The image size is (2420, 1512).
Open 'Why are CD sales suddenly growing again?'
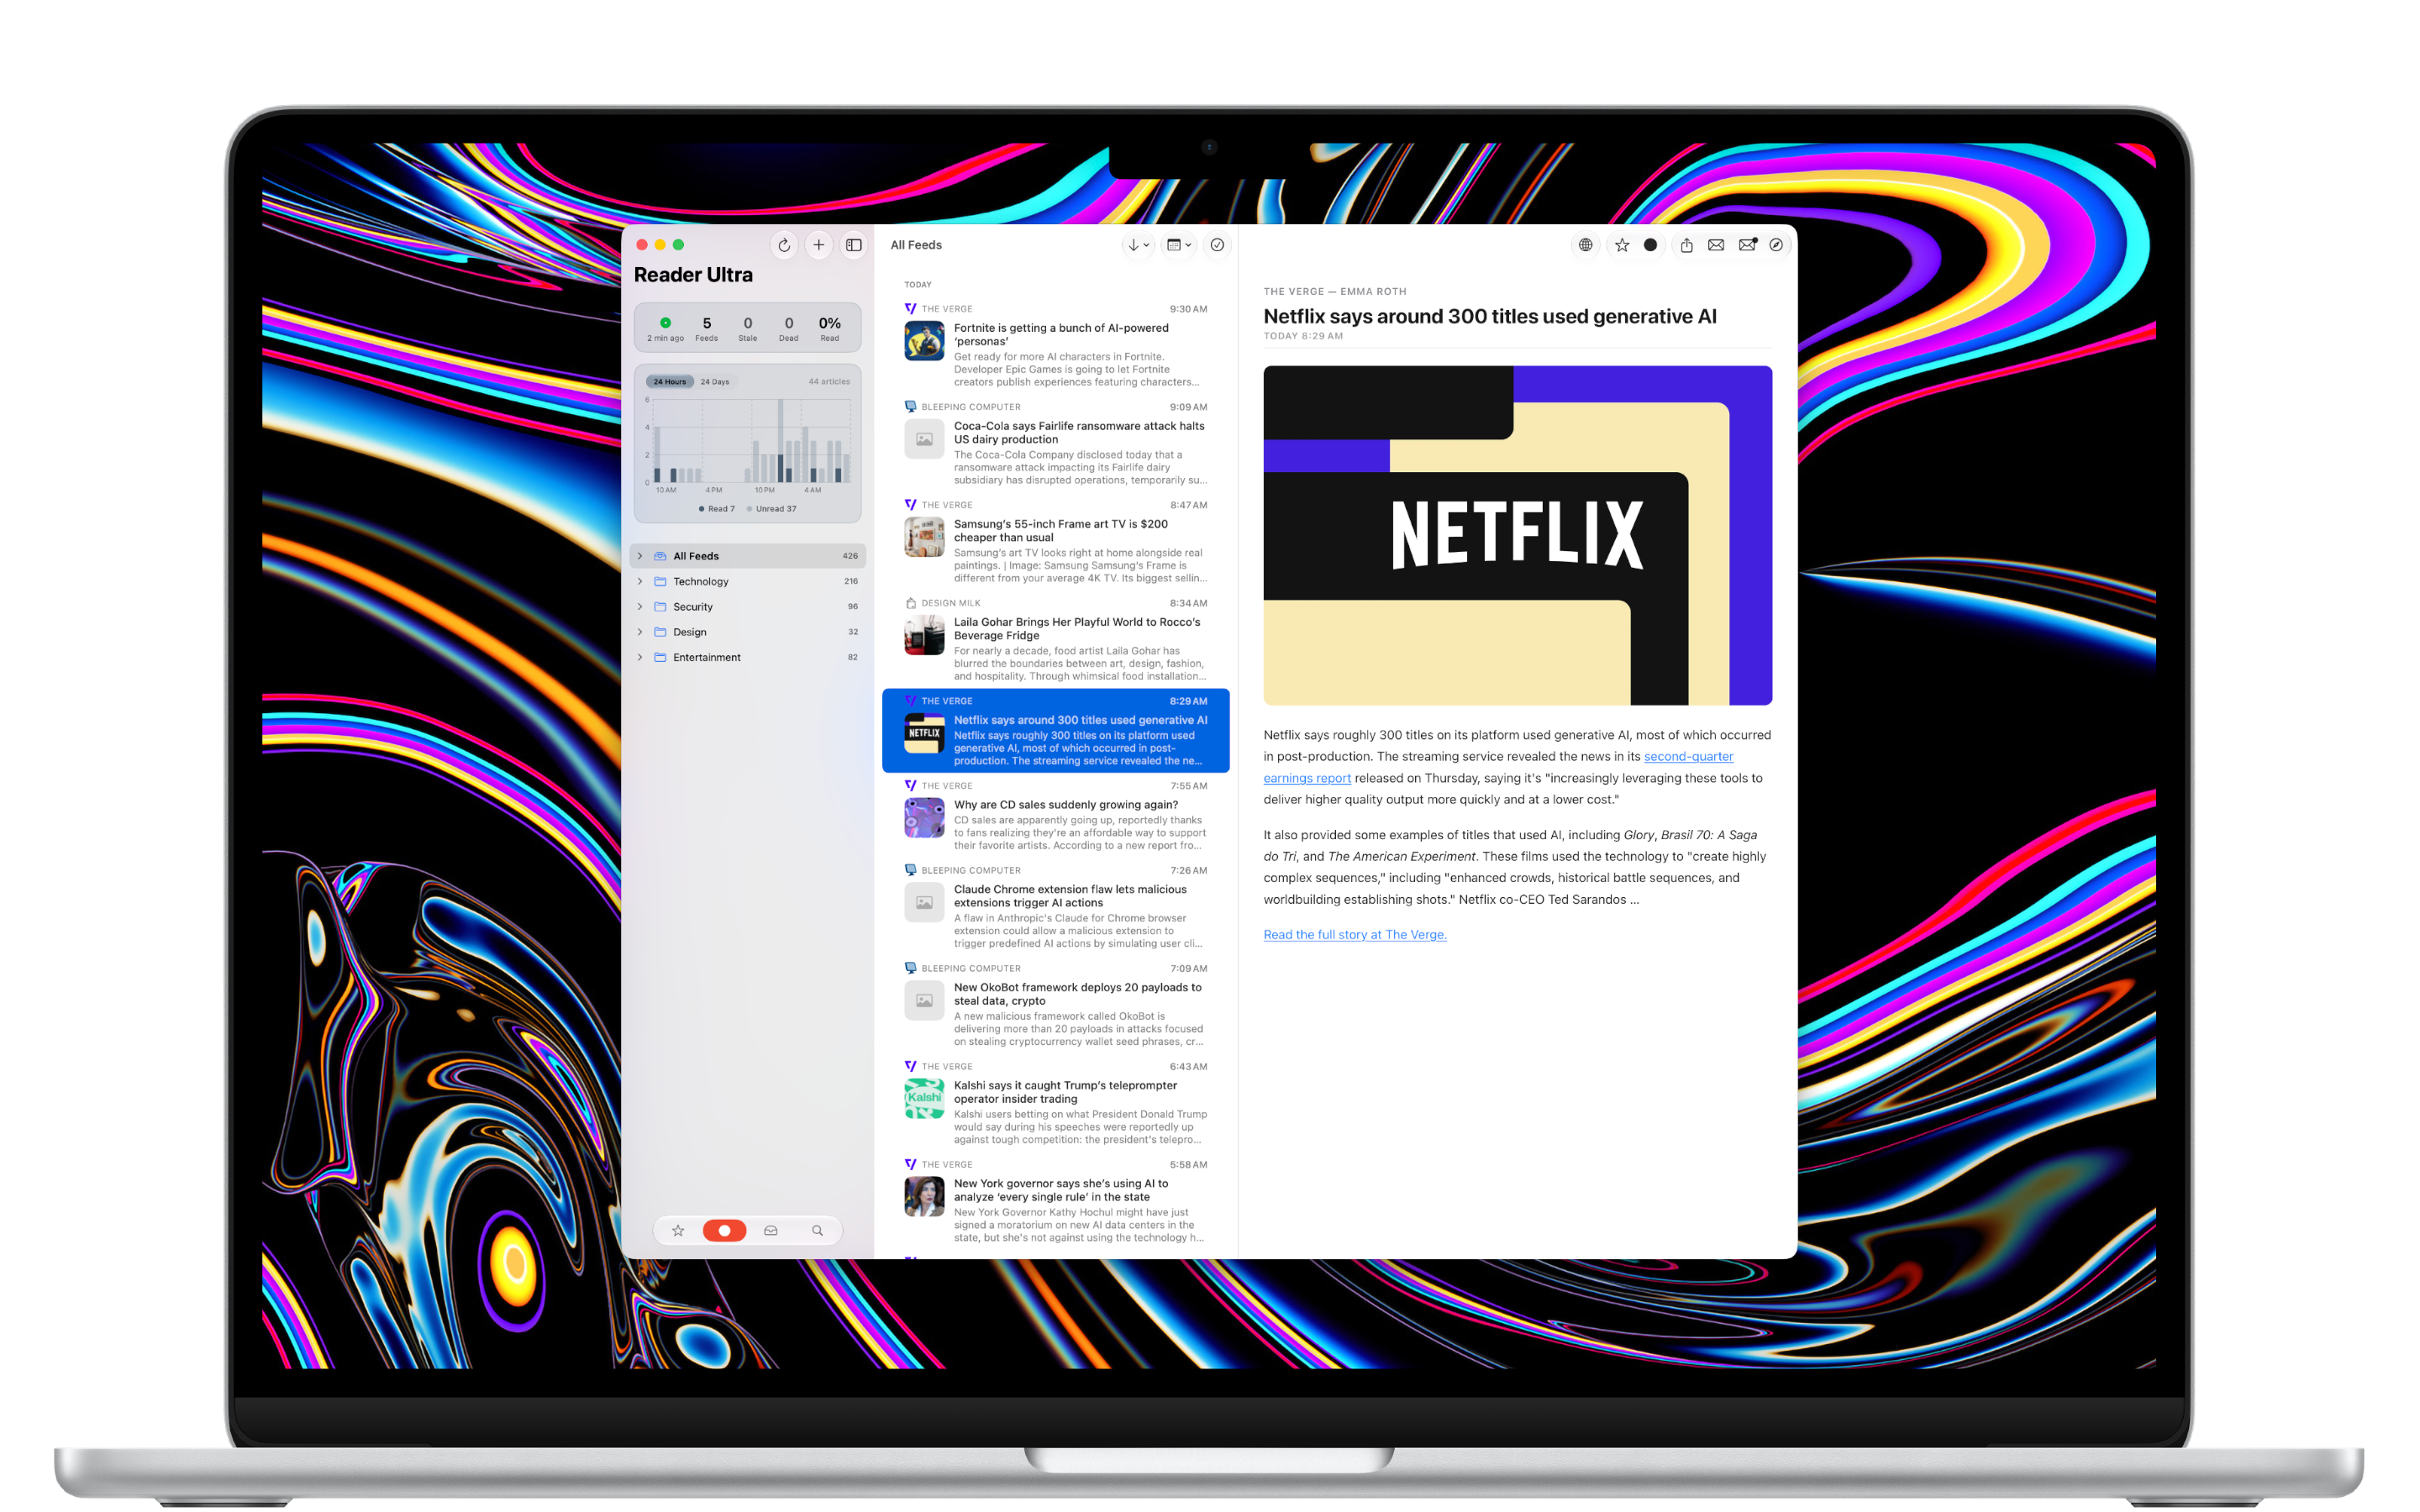[x=1055, y=815]
